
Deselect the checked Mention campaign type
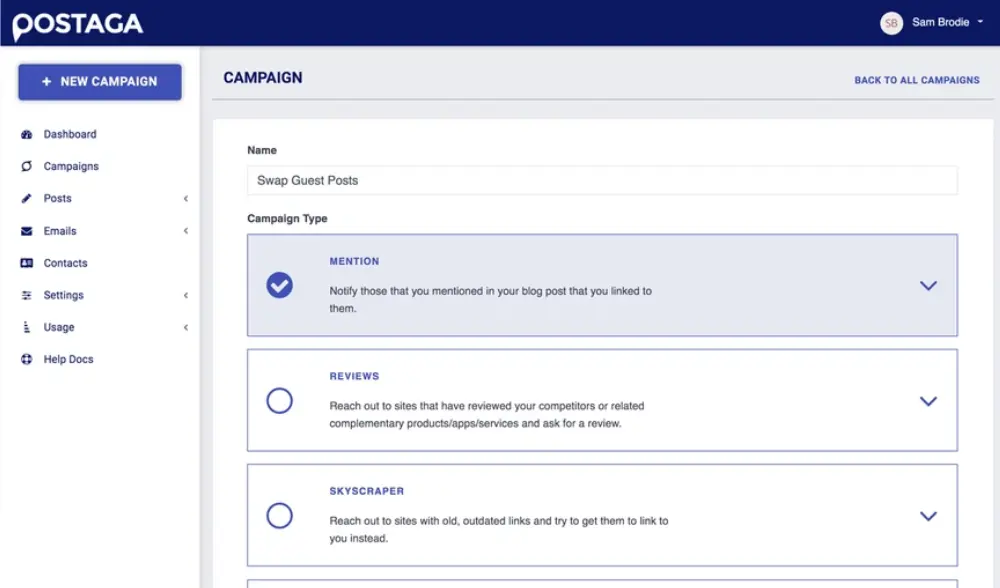tap(280, 285)
